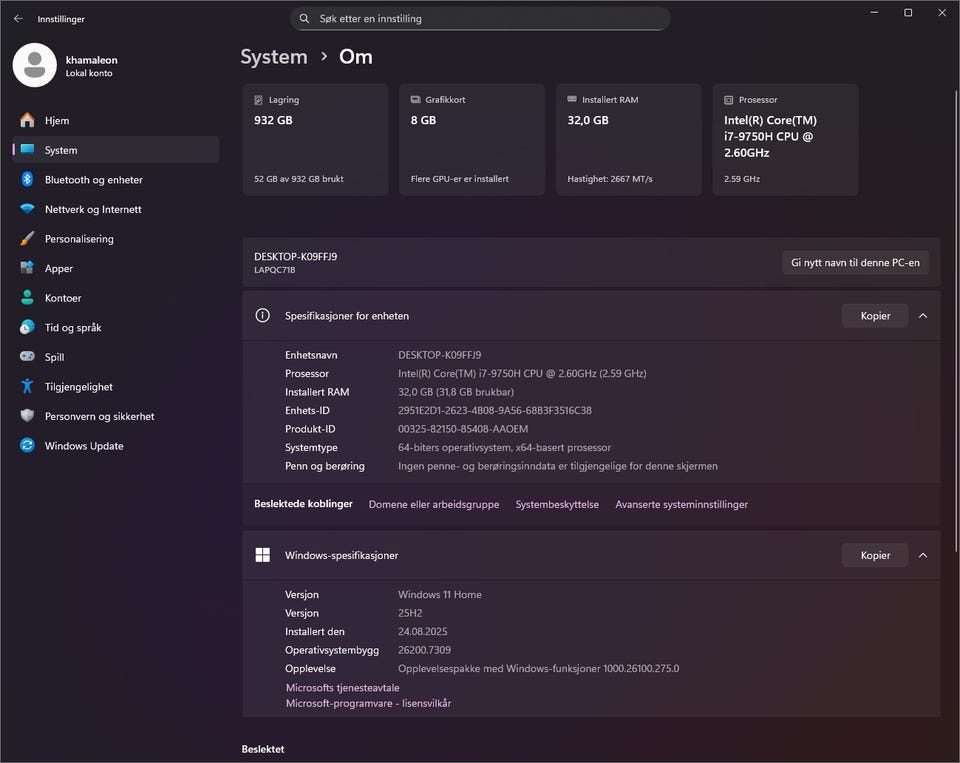Open Windows Update page
This screenshot has width=960, height=763.
pos(84,446)
